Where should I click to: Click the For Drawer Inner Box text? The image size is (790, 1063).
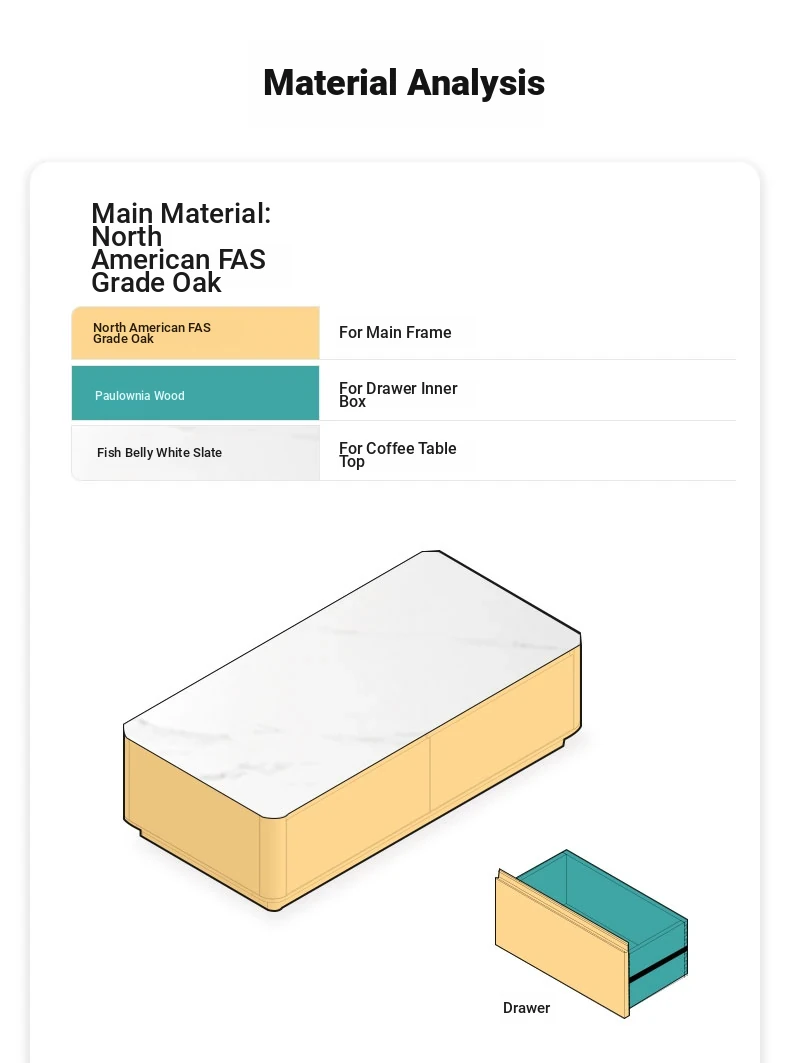tap(398, 395)
